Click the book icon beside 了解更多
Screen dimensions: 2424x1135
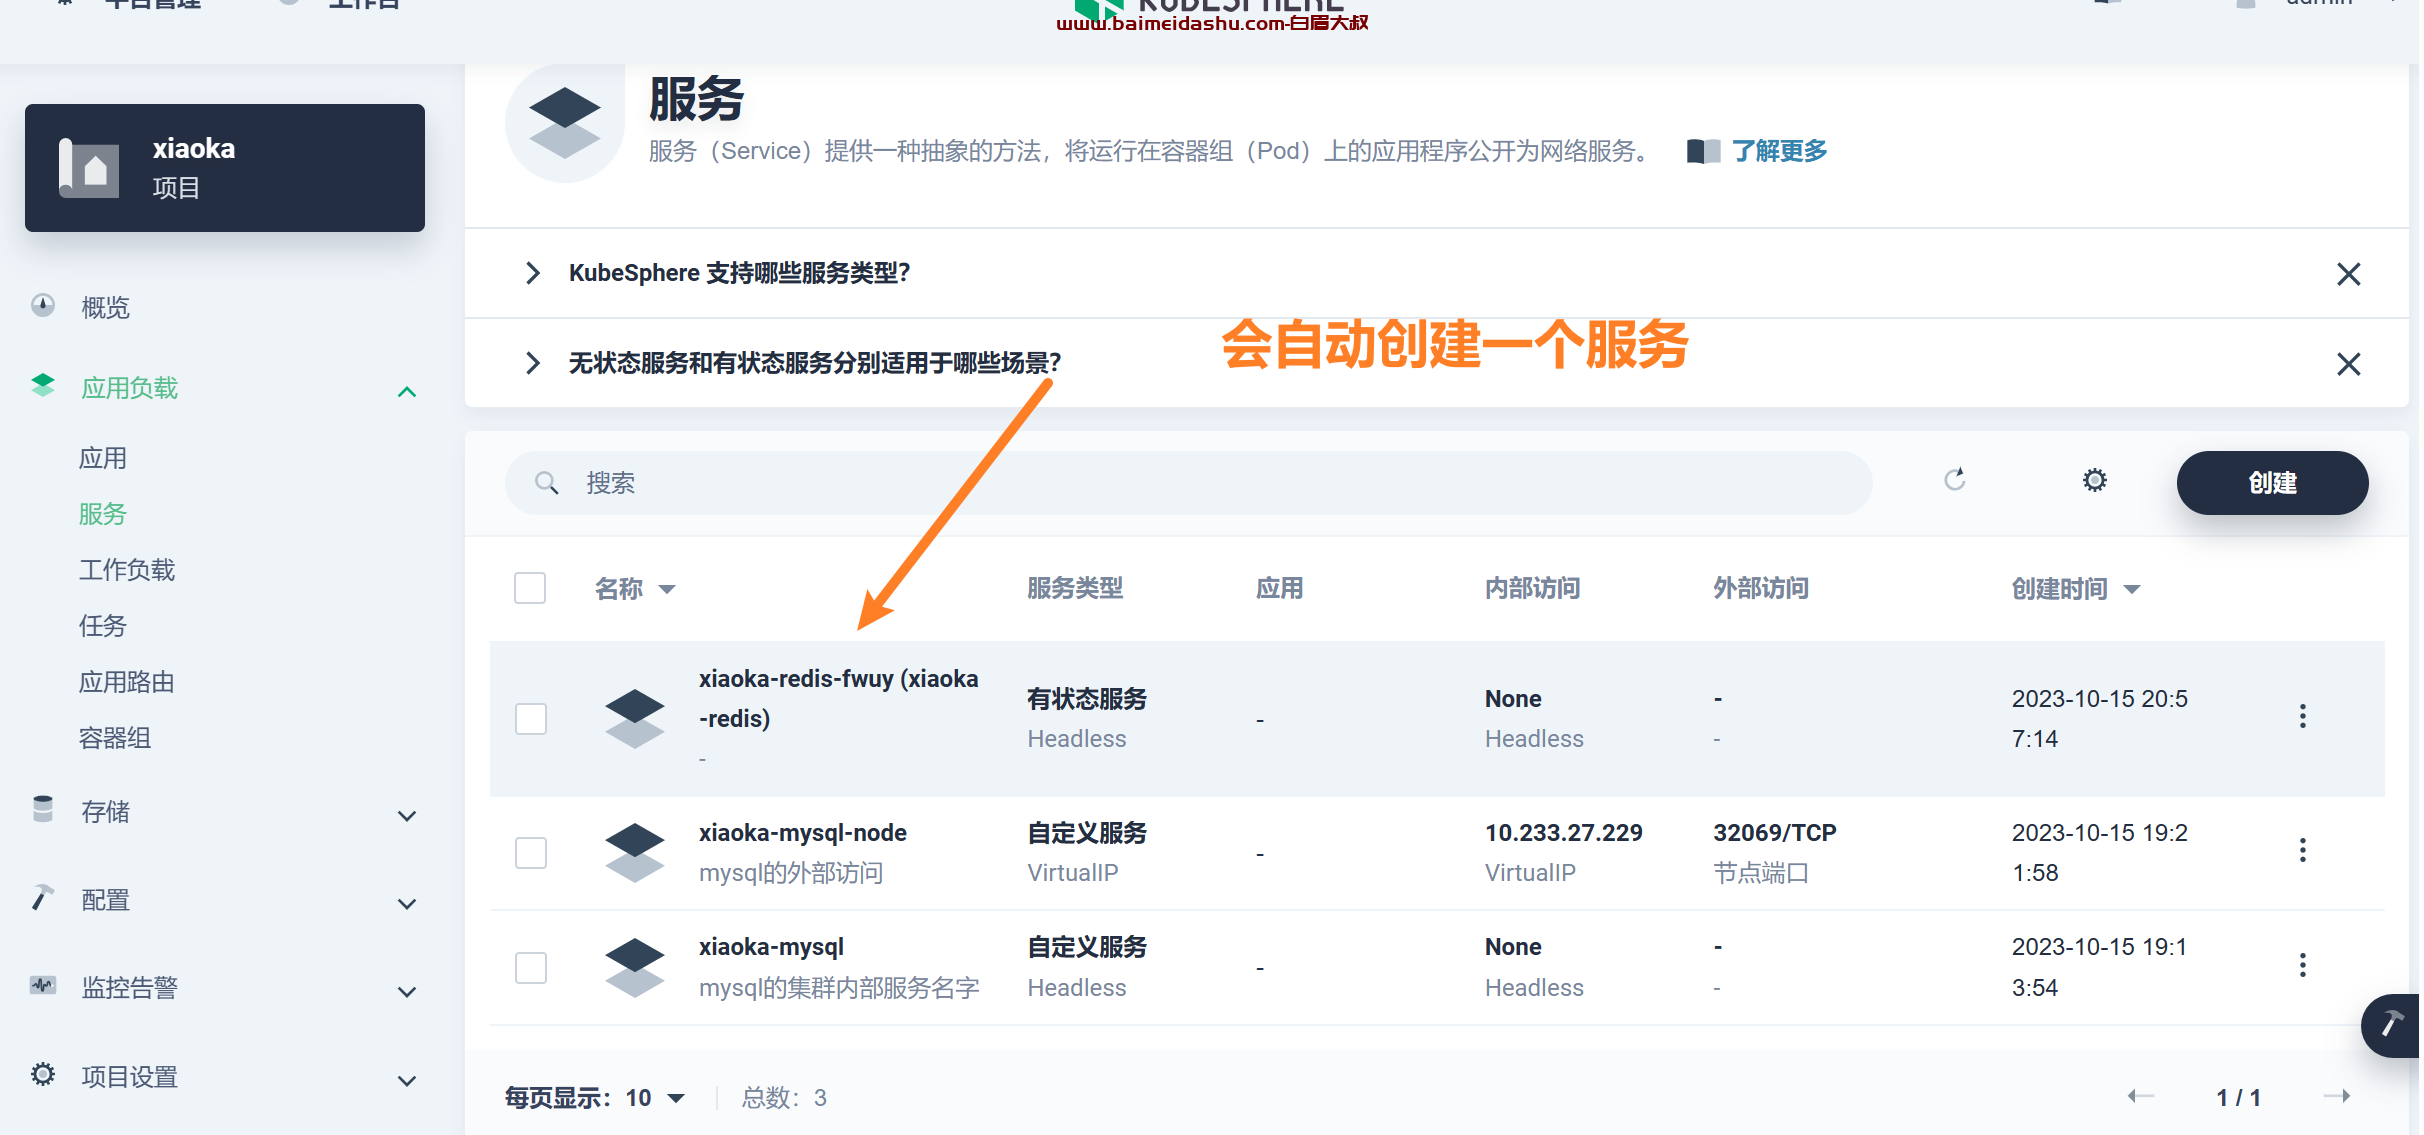pyautogui.click(x=1703, y=151)
